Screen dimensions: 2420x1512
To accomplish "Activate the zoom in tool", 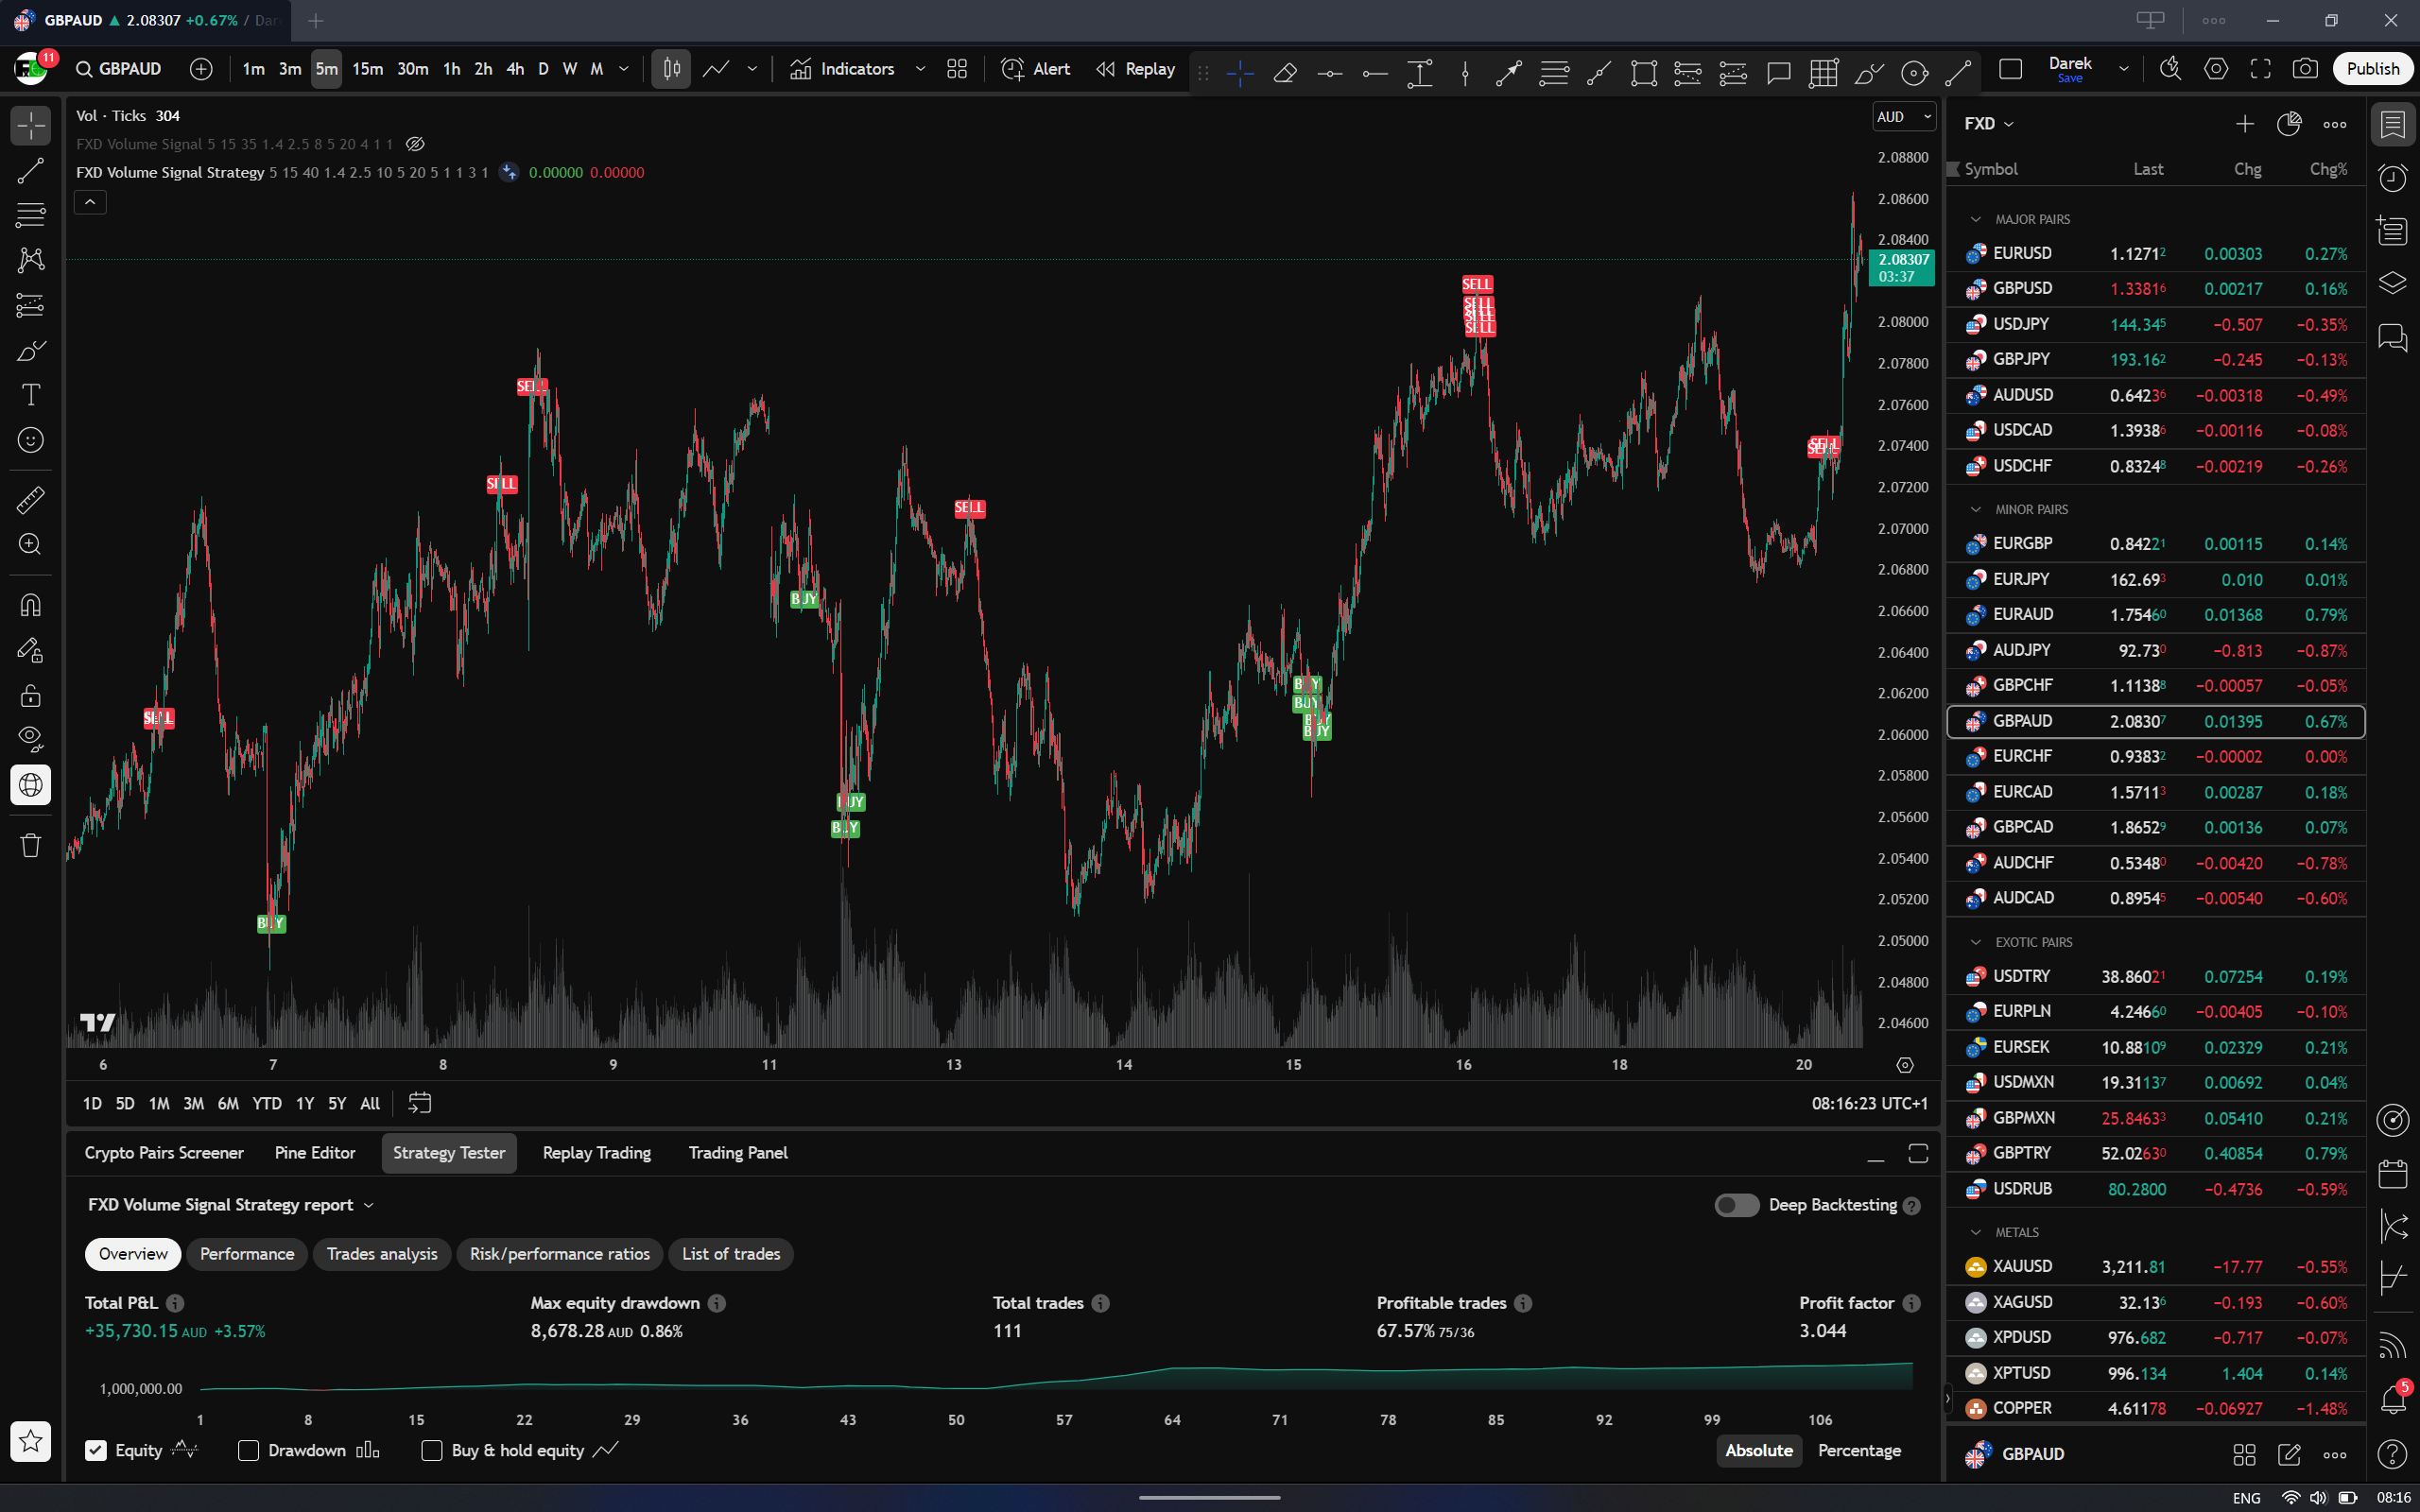I will (x=31, y=544).
